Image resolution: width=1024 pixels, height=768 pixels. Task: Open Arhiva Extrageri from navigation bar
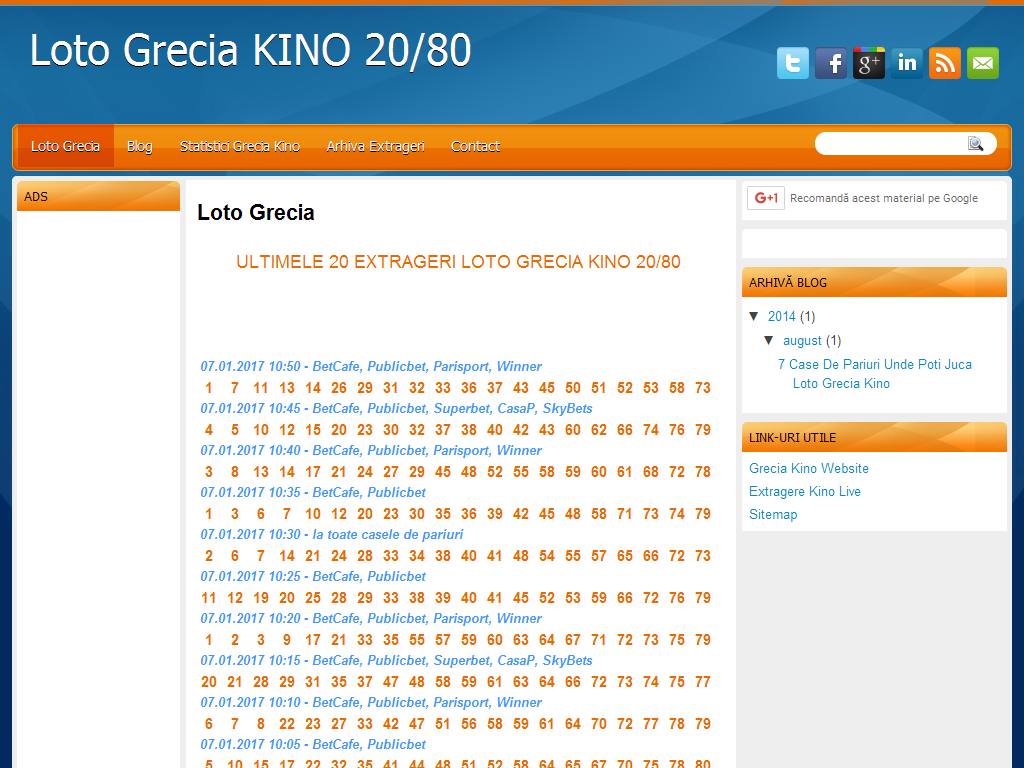coord(375,146)
